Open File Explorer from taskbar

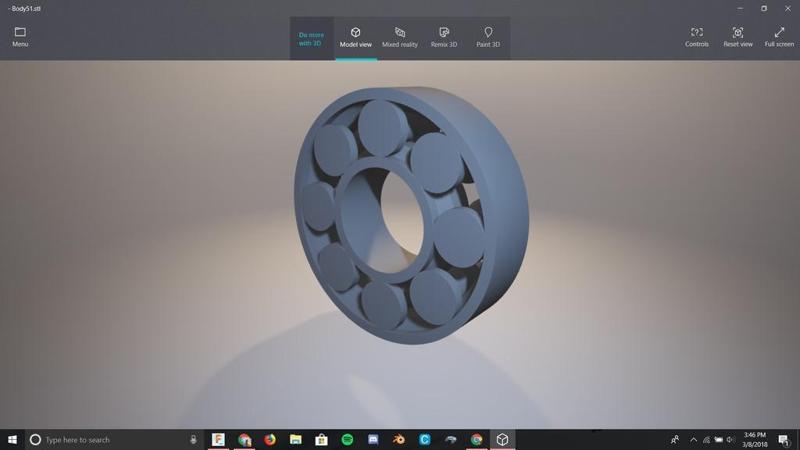pyautogui.click(x=295, y=439)
